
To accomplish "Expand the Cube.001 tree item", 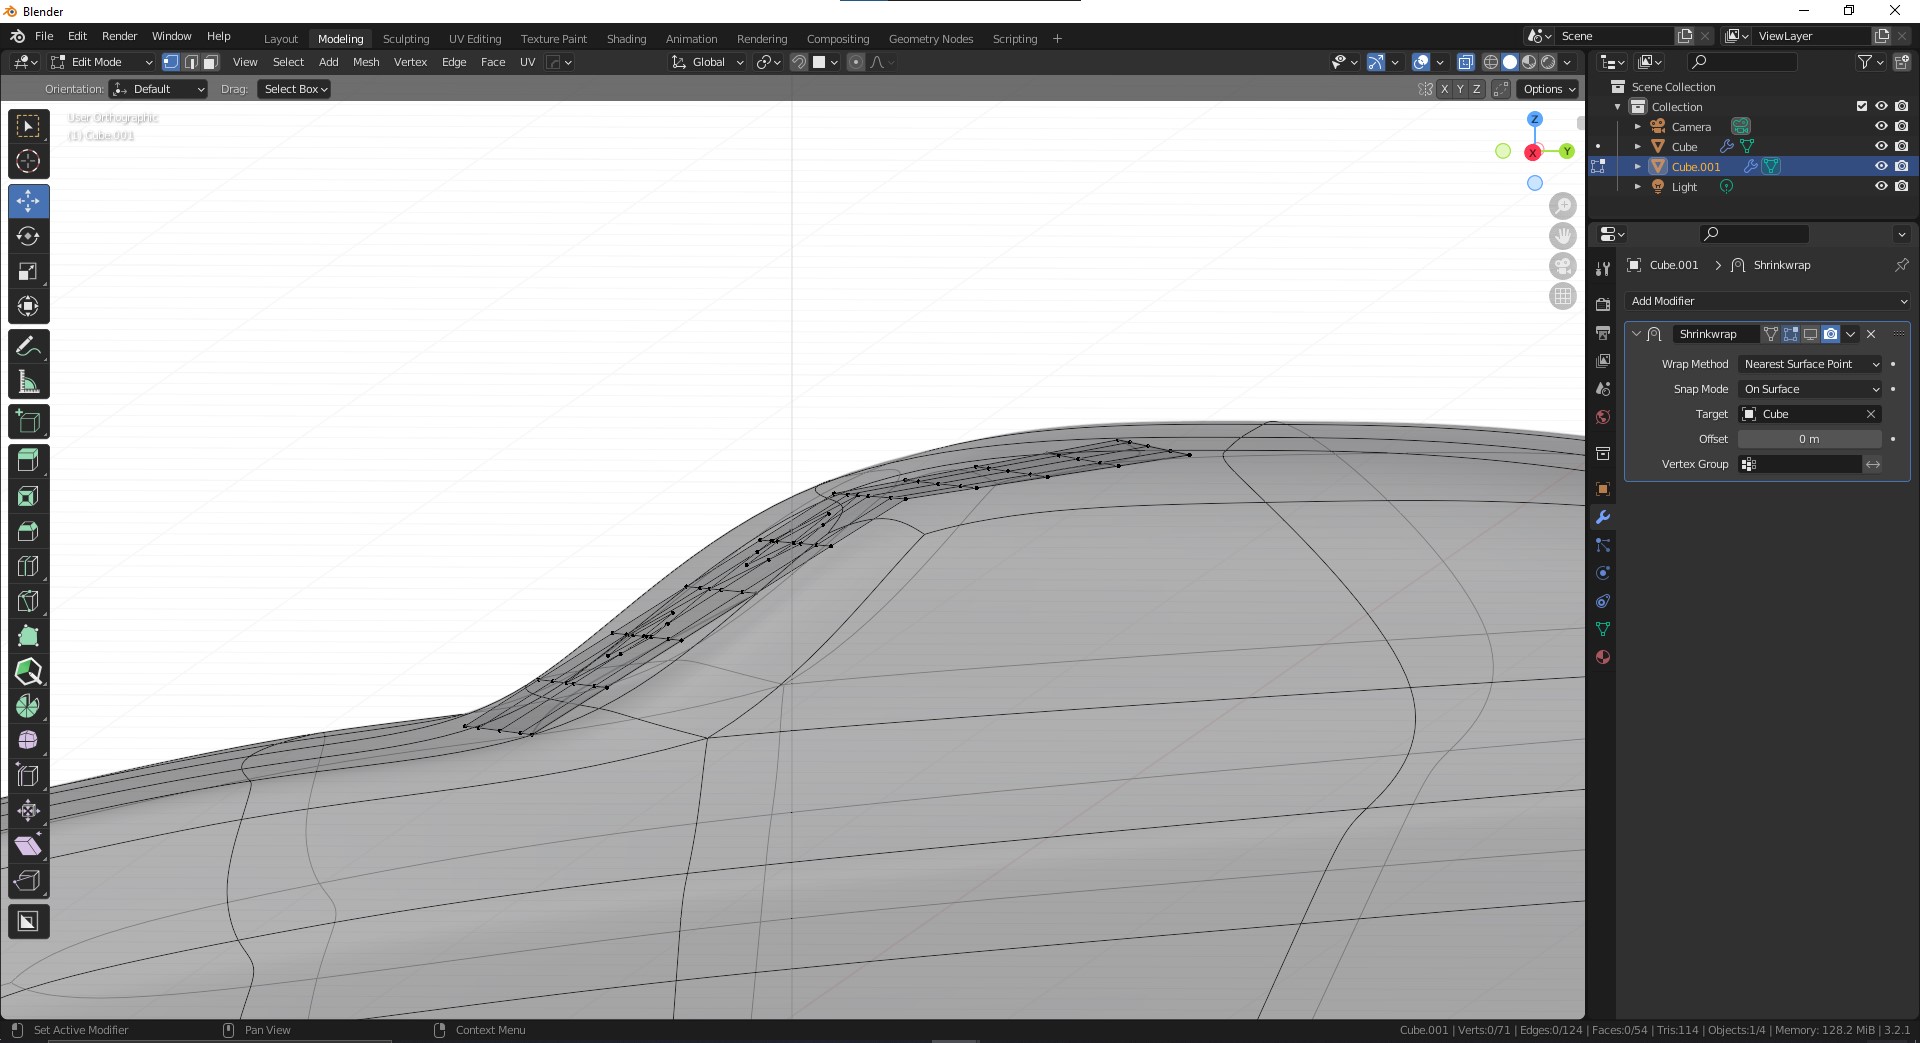I will point(1638,167).
